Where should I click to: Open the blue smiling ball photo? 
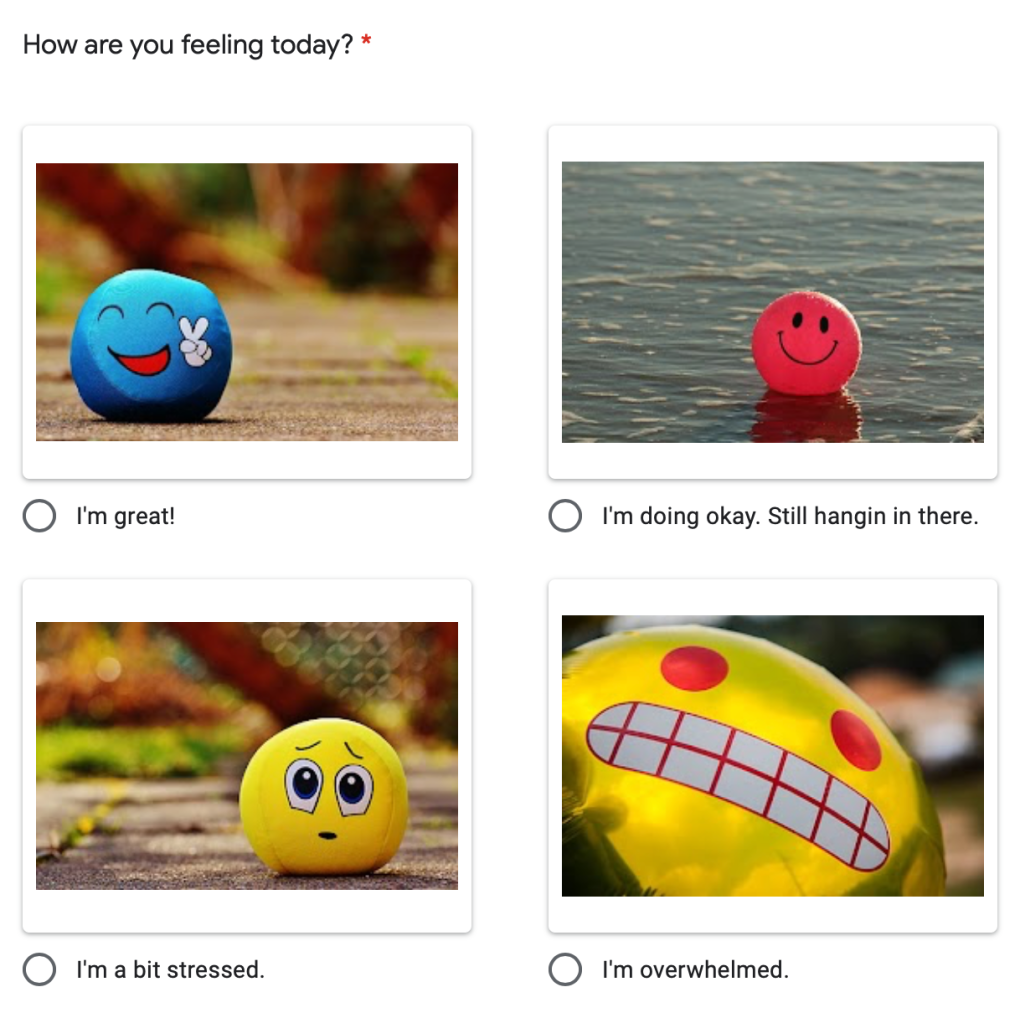pyautogui.click(x=247, y=302)
